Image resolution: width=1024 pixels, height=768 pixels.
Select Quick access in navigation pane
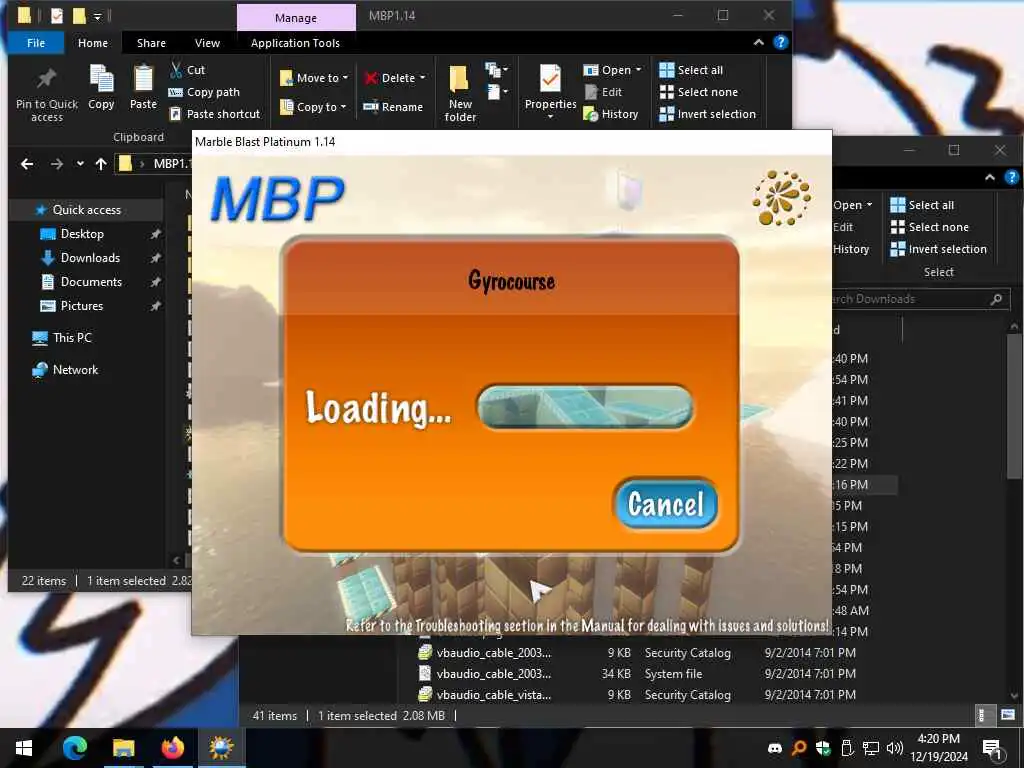tap(86, 210)
